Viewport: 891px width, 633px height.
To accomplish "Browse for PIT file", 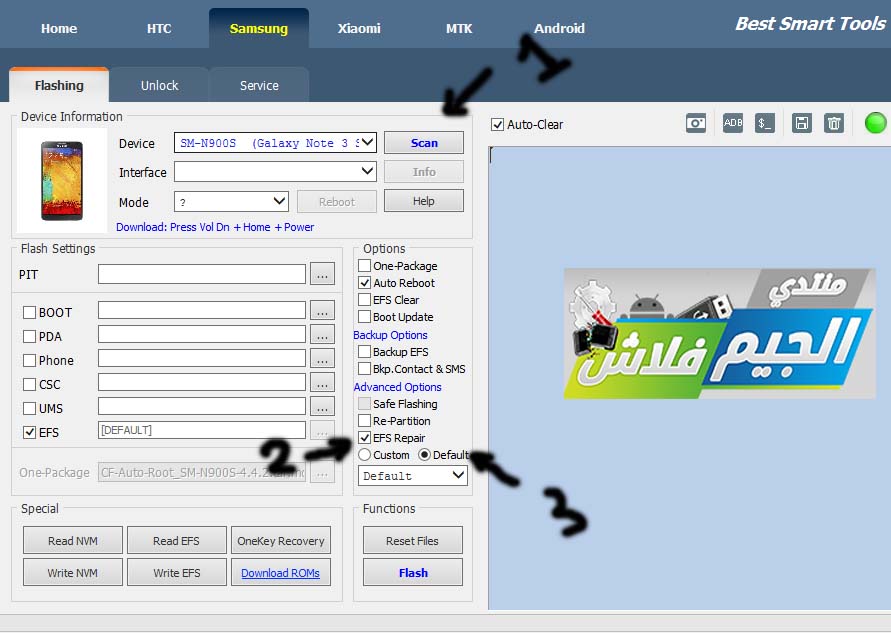I will (322, 274).
